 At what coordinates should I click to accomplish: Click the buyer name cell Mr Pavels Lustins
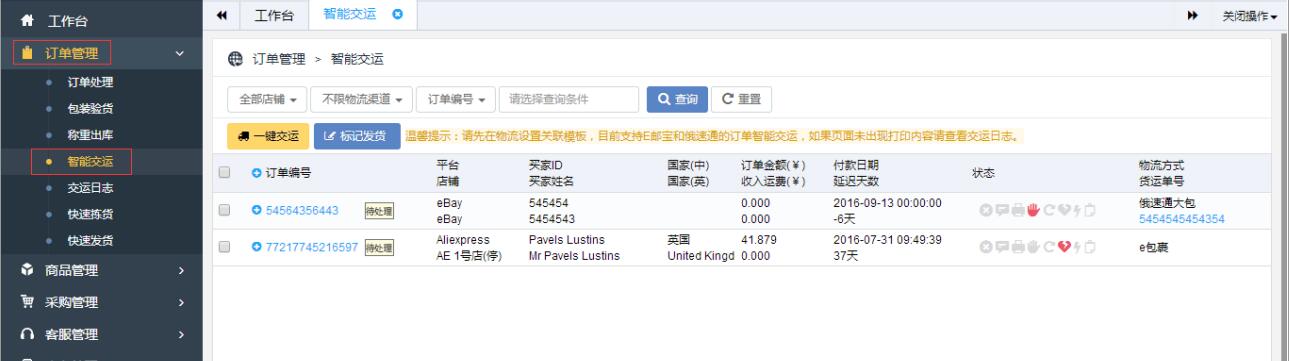(574, 256)
